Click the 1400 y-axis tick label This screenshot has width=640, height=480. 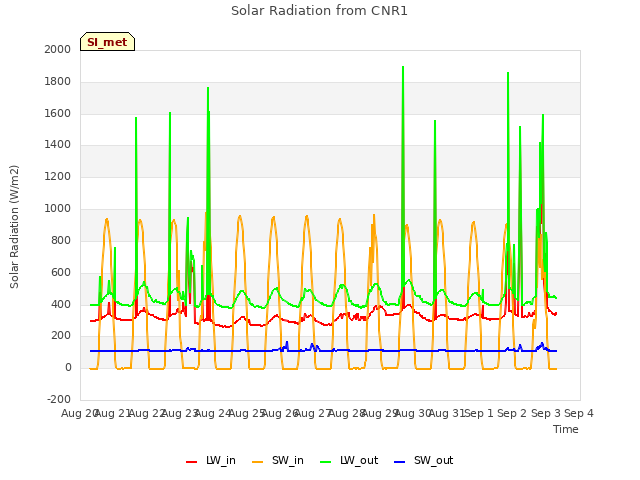point(58,144)
